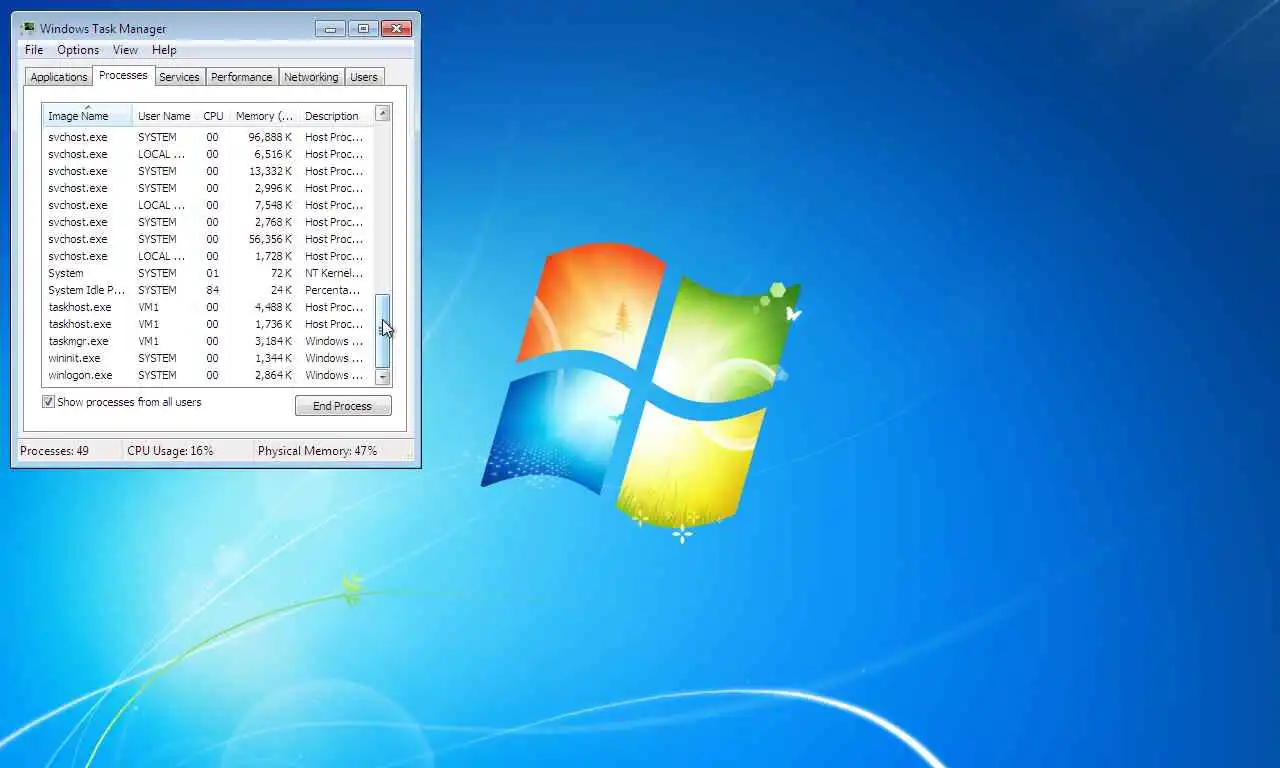This screenshot has width=1280, height=768.
Task: Click the 01 CPU value in System row
Action: coord(212,273)
